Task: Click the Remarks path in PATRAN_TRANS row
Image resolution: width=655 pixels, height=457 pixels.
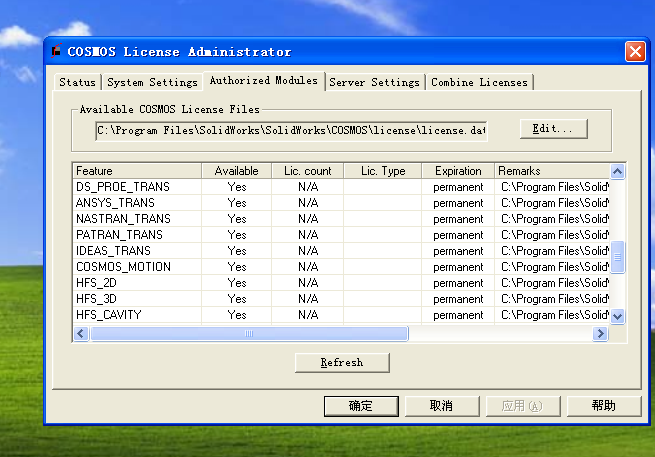Action: pyautogui.click(x=555, y=235)
